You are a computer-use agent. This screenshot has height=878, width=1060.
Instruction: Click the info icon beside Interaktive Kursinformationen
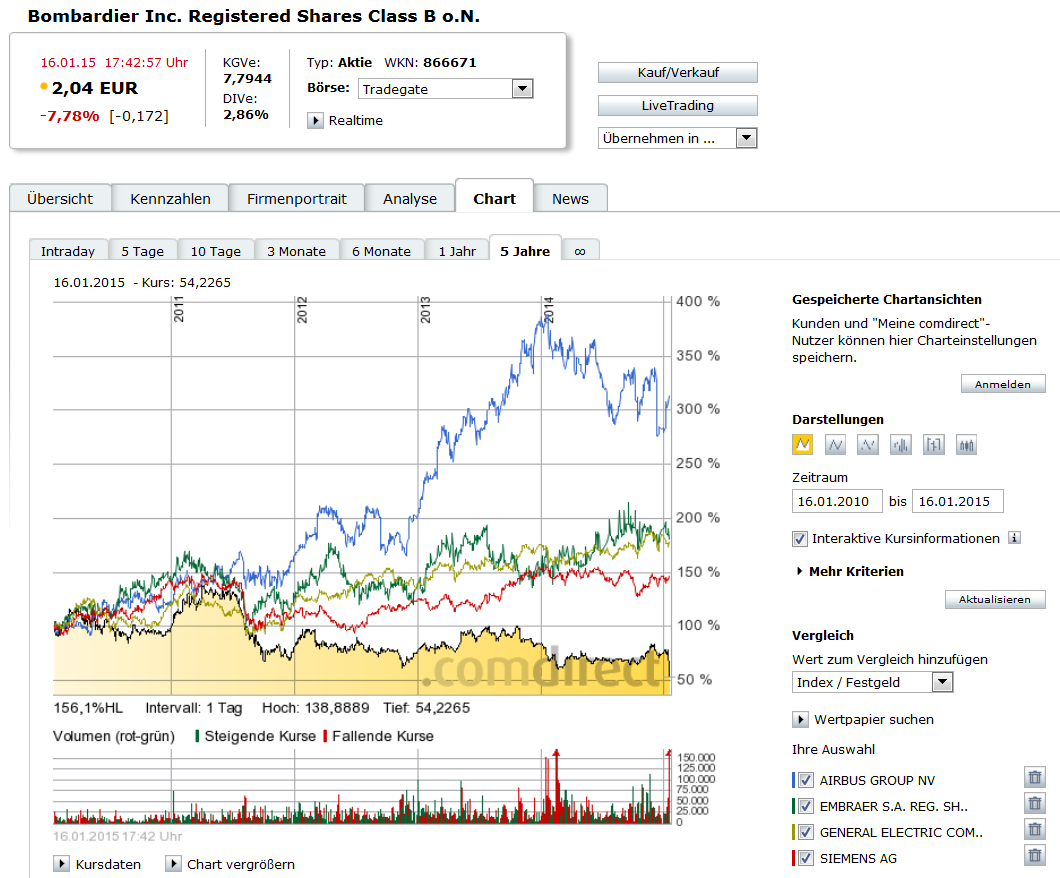click(x=1014, y=538)
